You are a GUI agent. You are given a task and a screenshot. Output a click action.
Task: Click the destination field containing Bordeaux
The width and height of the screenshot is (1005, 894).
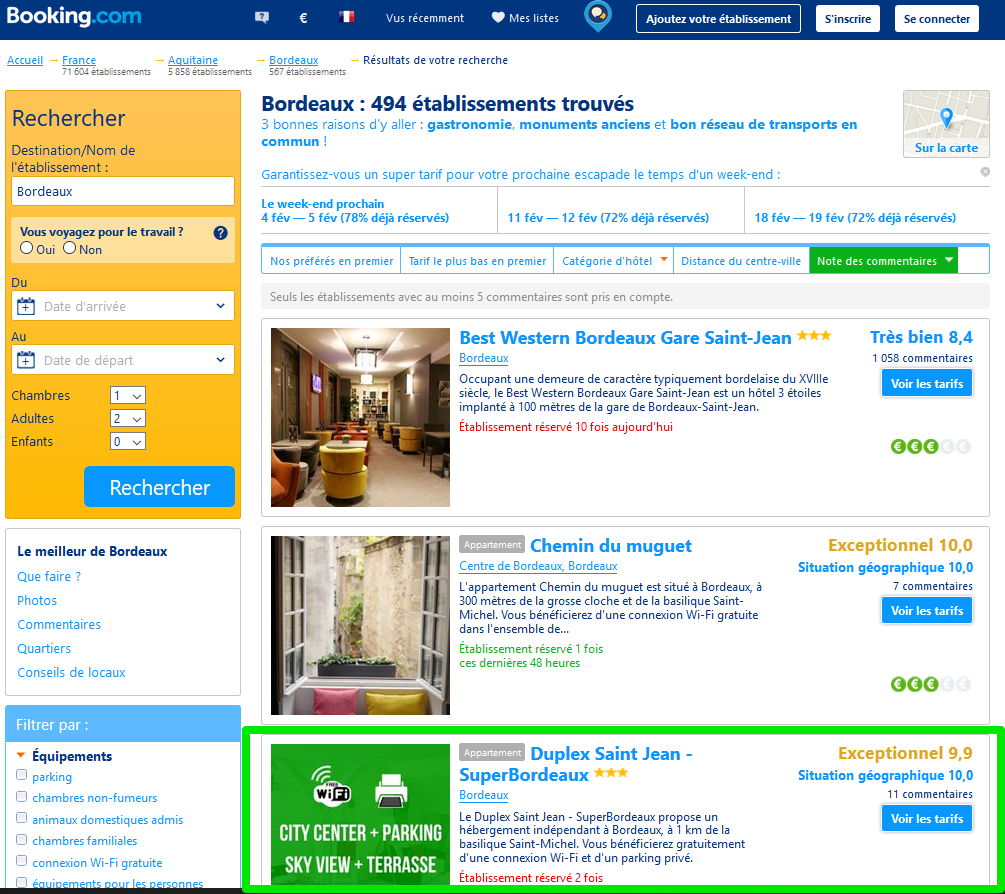(123, 191)
